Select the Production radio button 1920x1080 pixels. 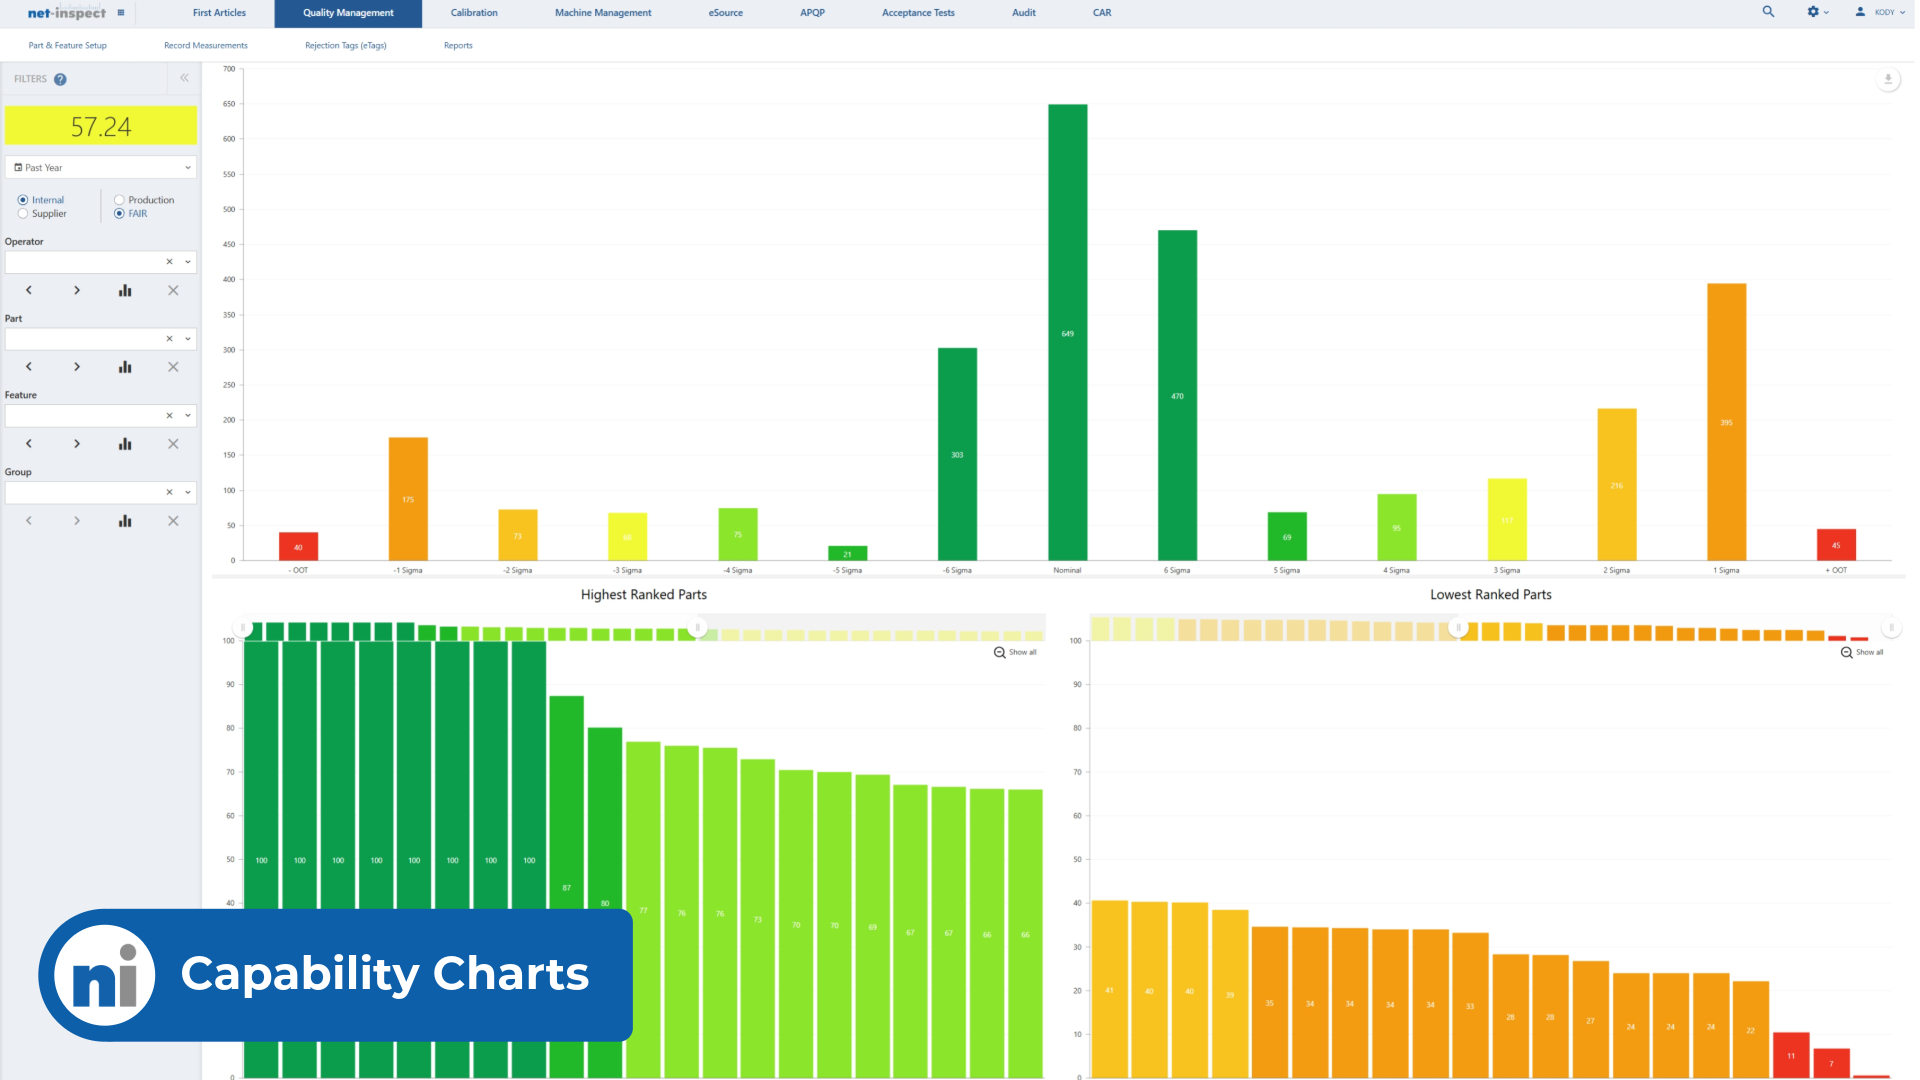[x=119, y=199]
